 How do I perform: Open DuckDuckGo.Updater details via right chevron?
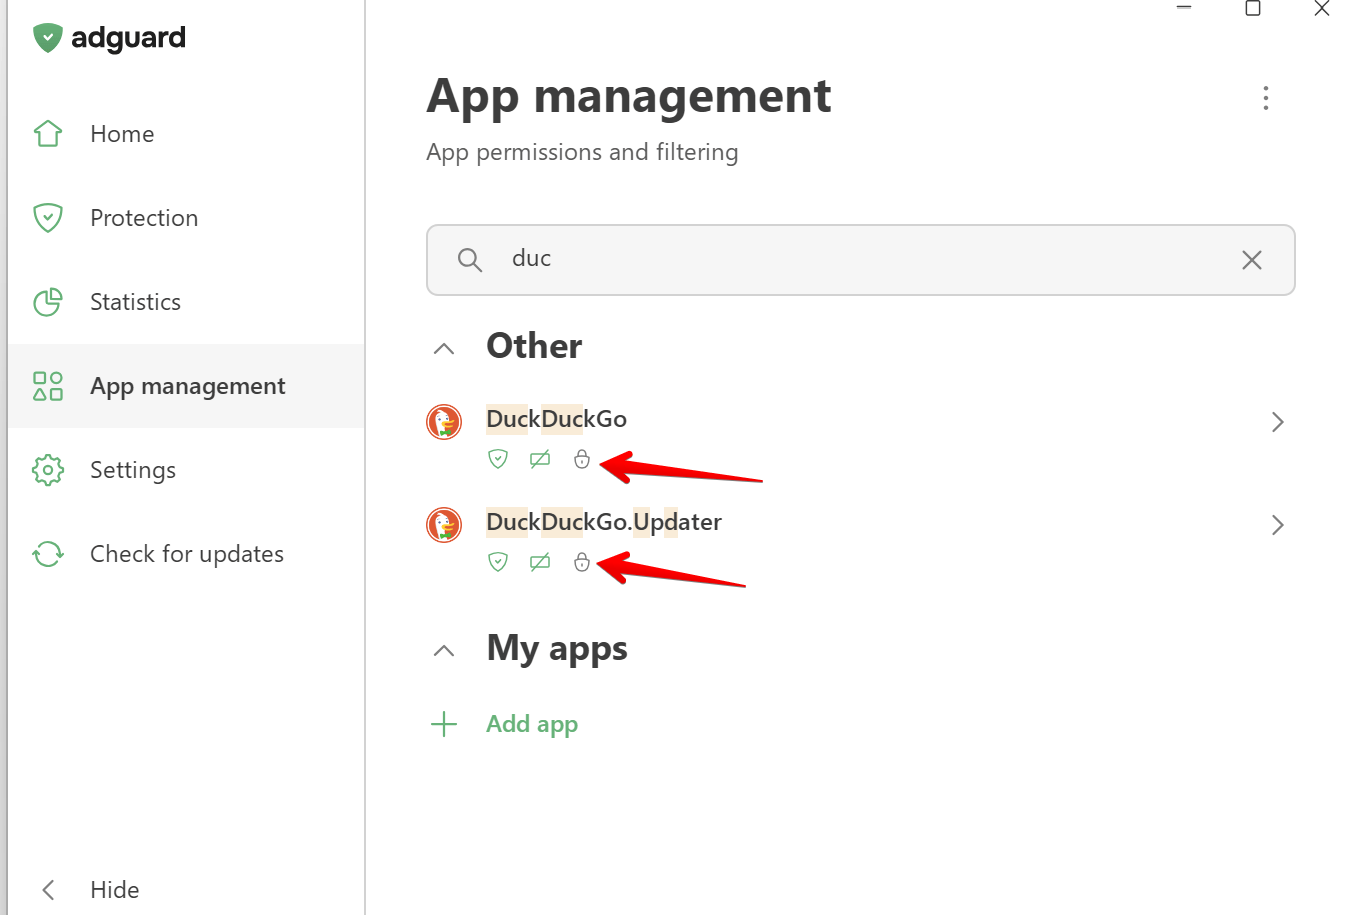(1277, 525)
